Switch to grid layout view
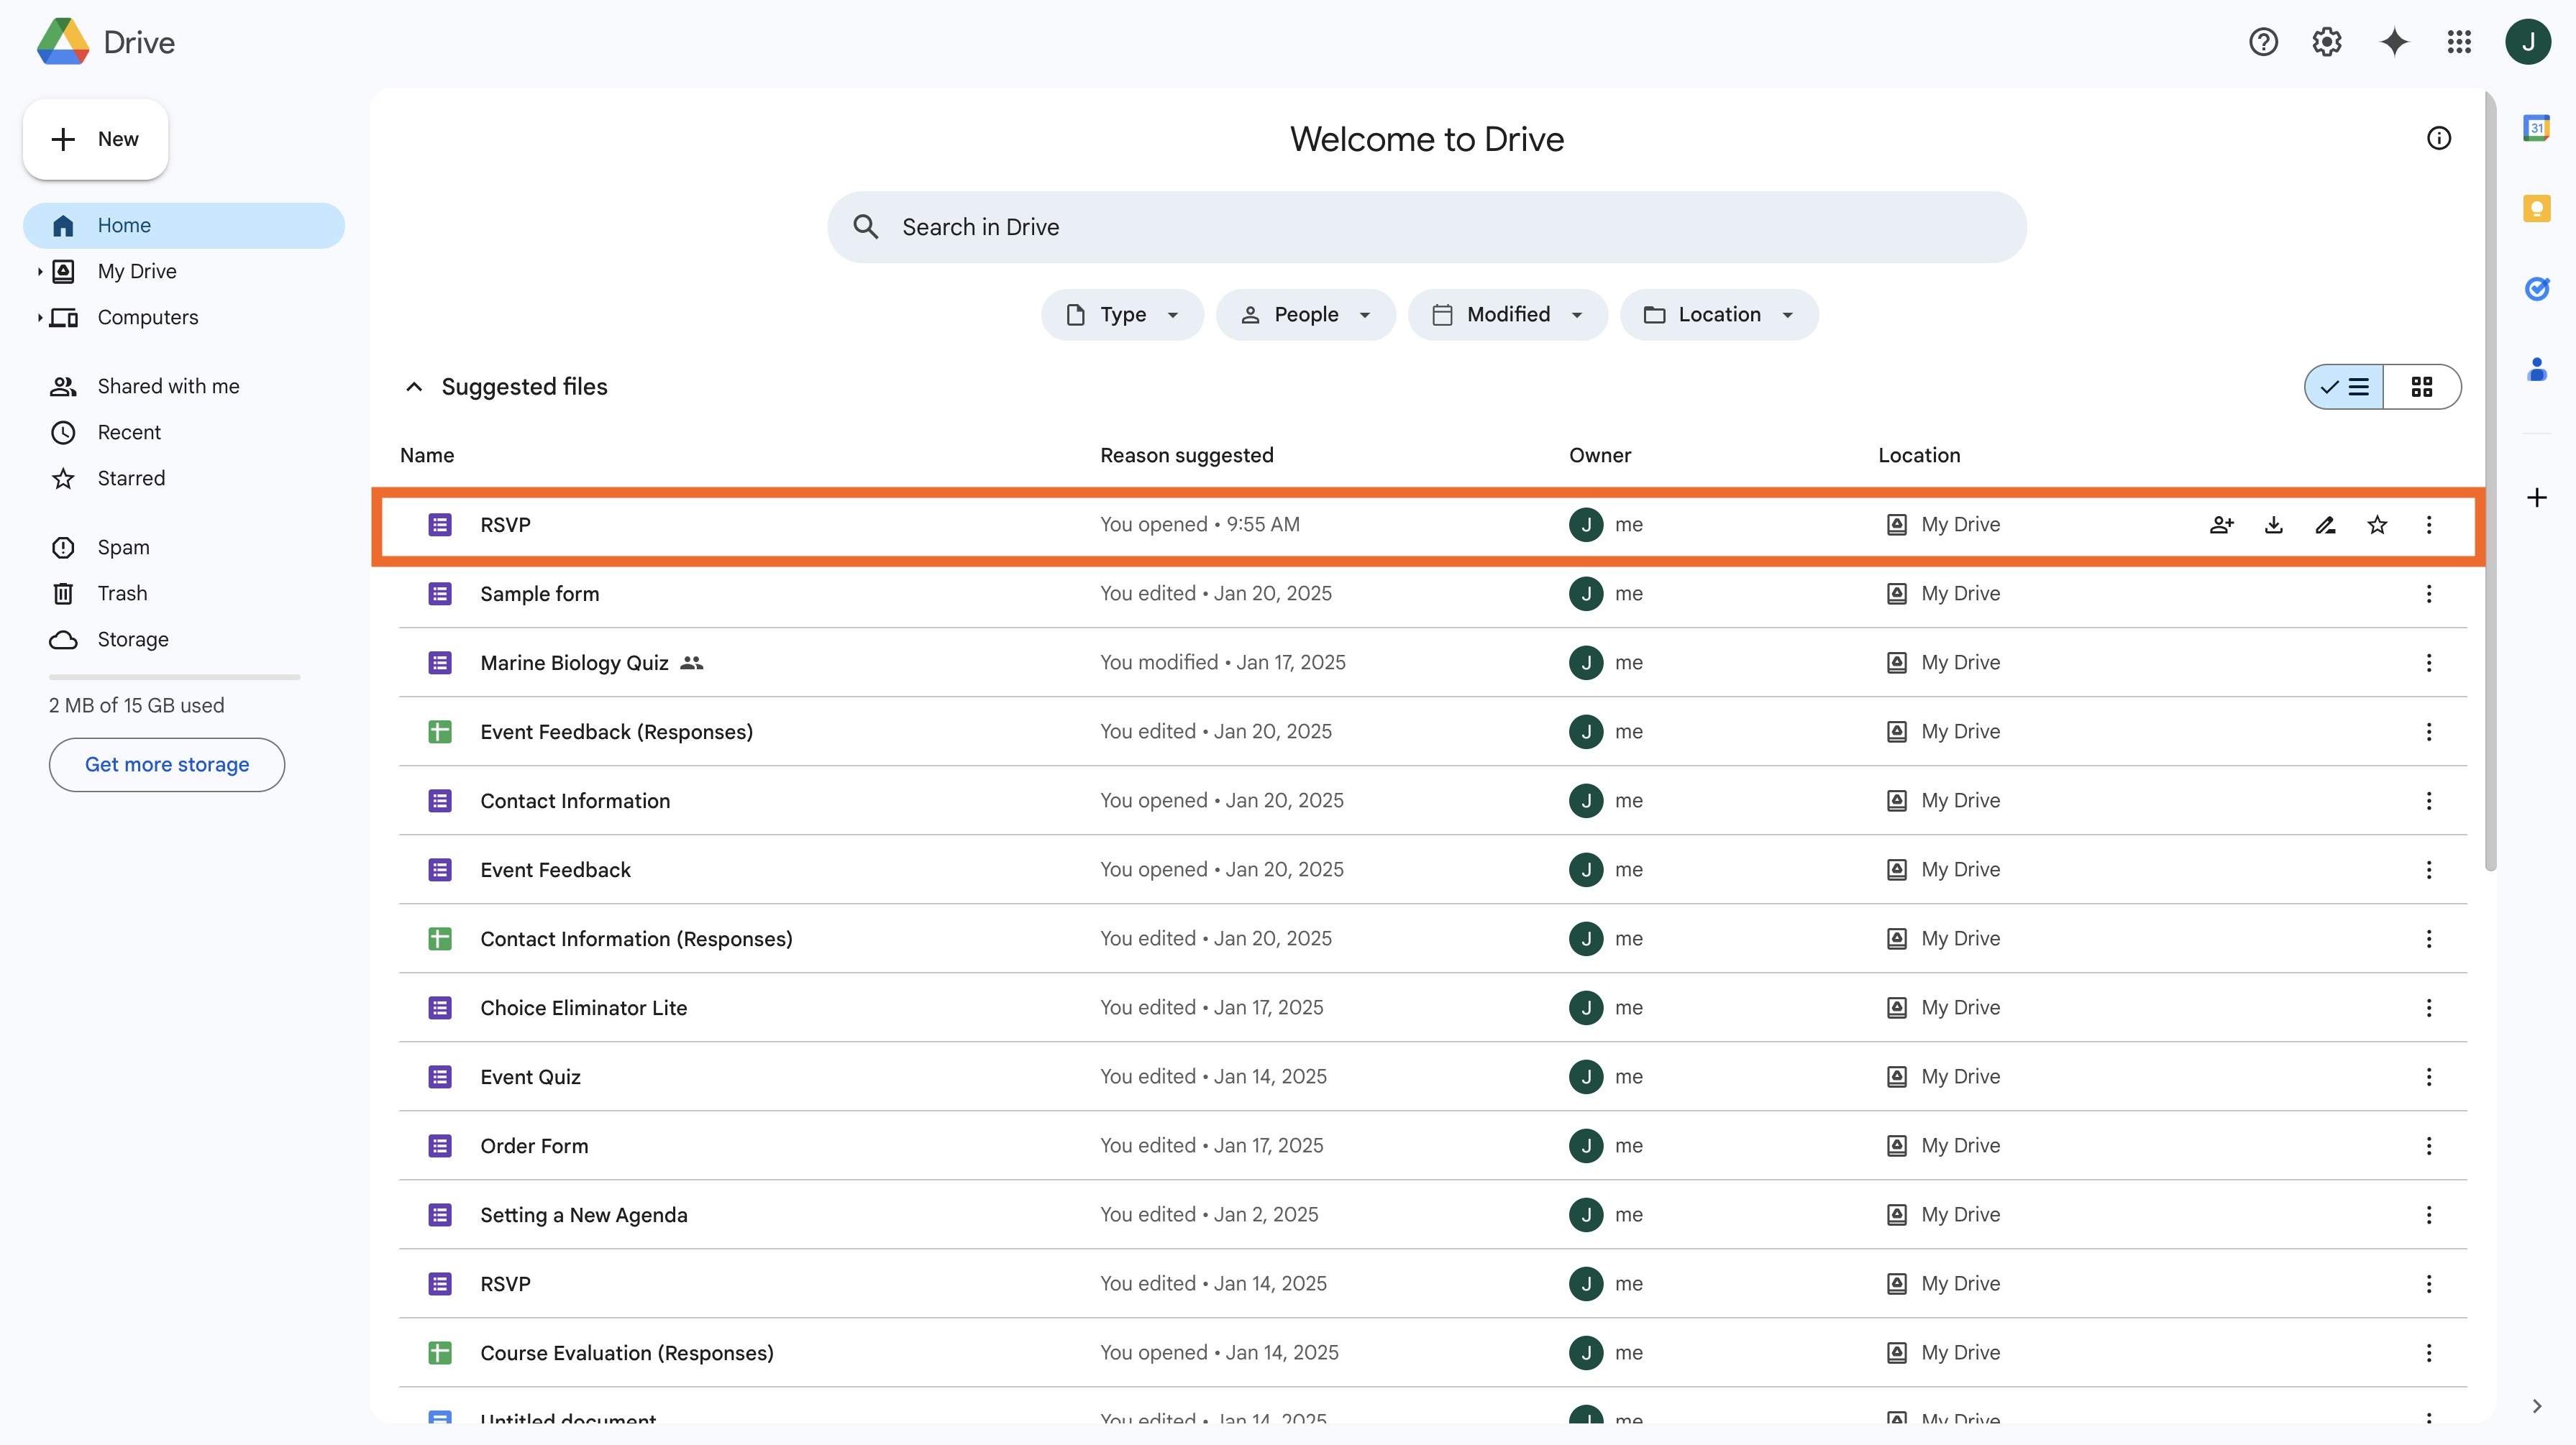2576x1445 pixels. click(2421, 387)
